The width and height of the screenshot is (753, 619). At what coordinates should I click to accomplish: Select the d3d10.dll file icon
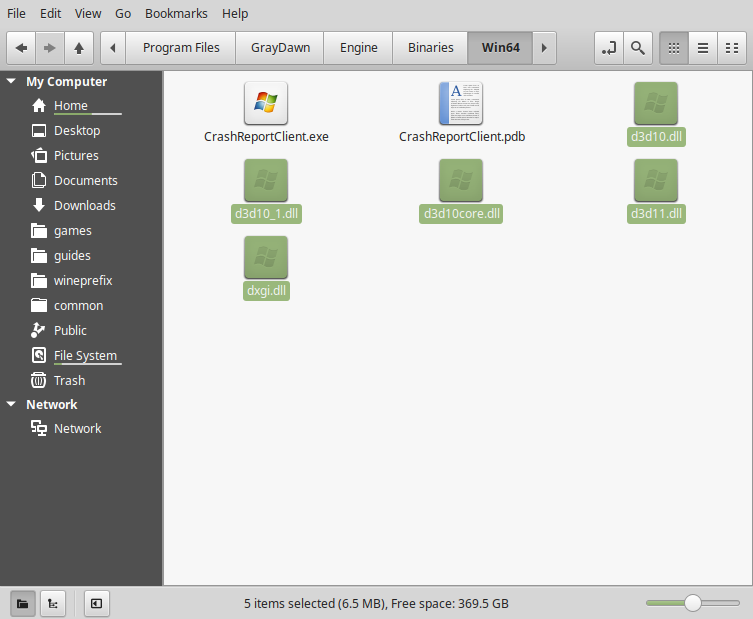click(656, 103)
